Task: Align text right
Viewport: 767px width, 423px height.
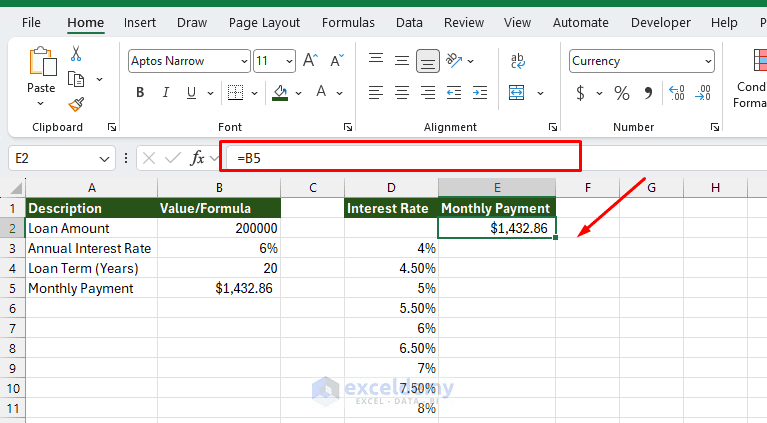Action: click(428, 92)
